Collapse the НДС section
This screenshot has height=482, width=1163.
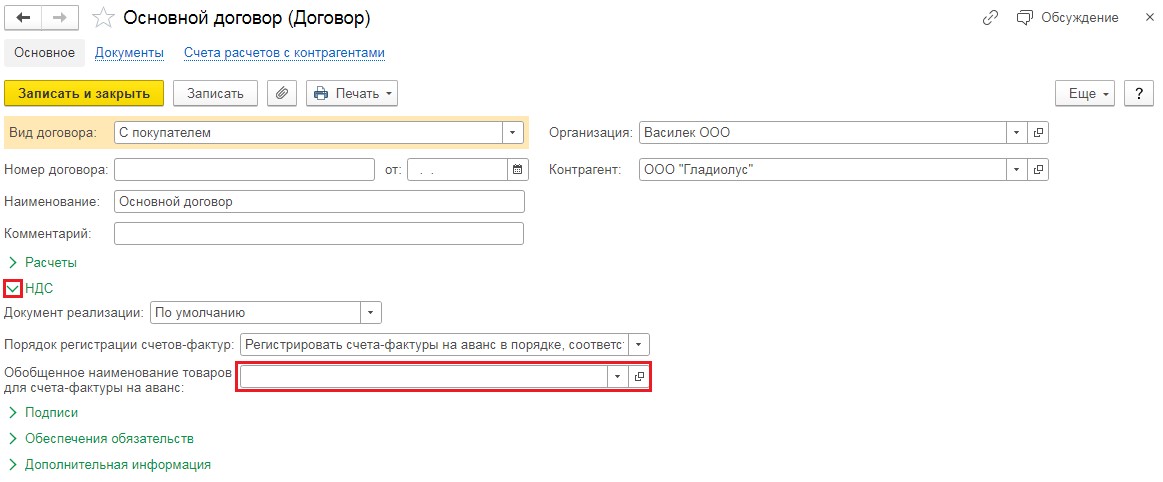point(13,288)
